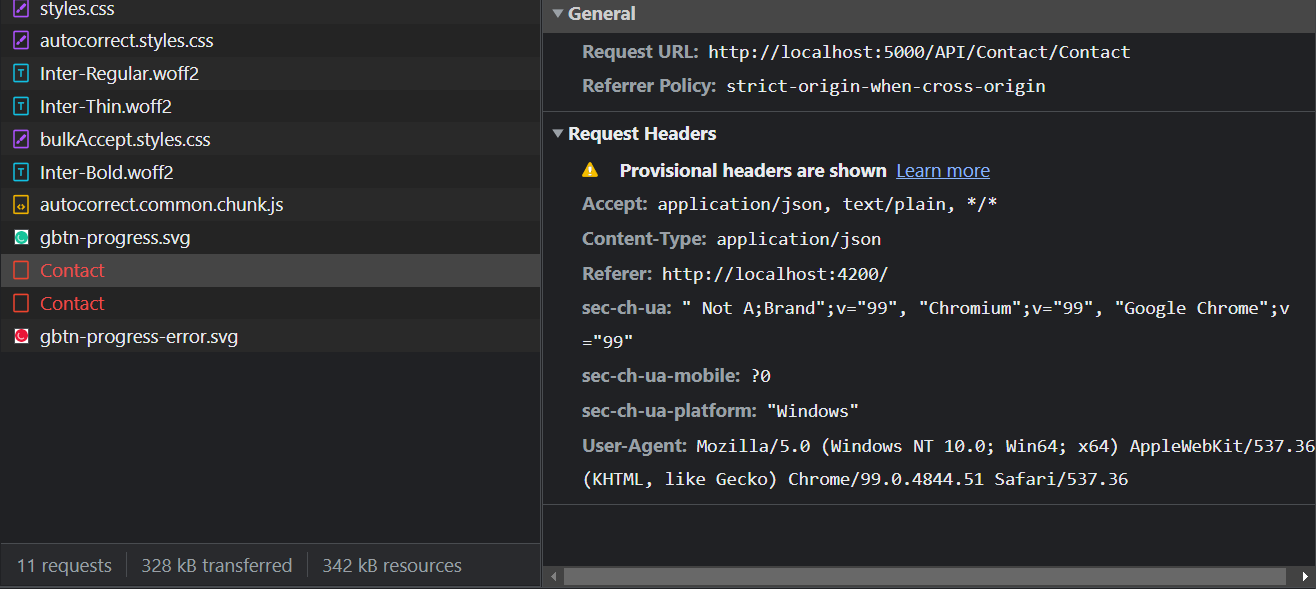The width and height of the screenshot is (1316, 589).
Task: Click the 342 kB resources status
Action: [x=392, y=566]
